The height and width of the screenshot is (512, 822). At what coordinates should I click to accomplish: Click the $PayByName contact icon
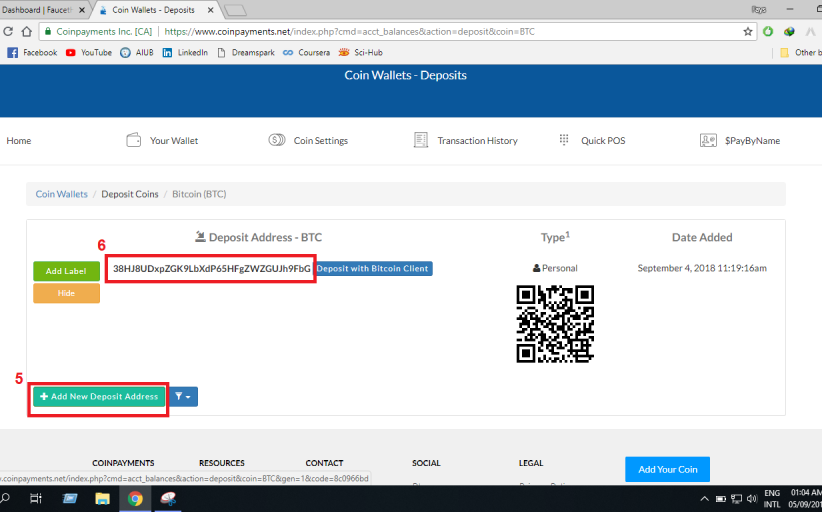[708, 141]
